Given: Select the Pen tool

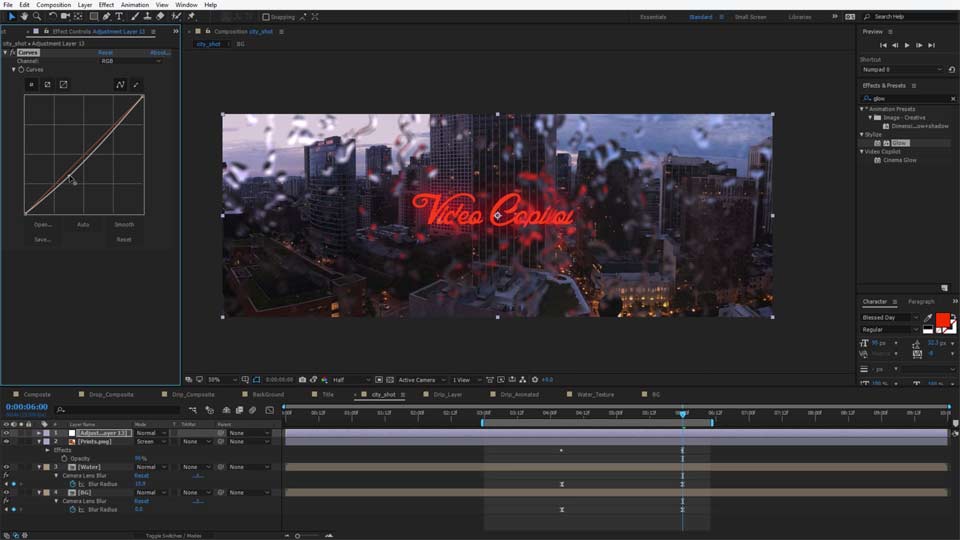Looking at the screenshot, I should 107,16.
